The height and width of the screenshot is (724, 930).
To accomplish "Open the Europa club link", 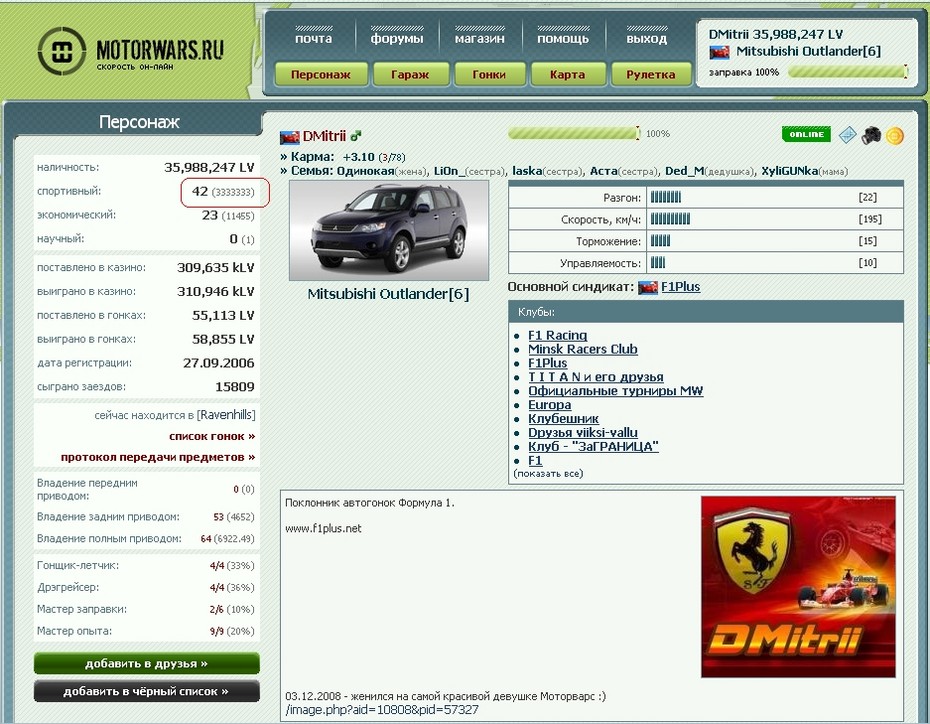I will pos(550,405).
